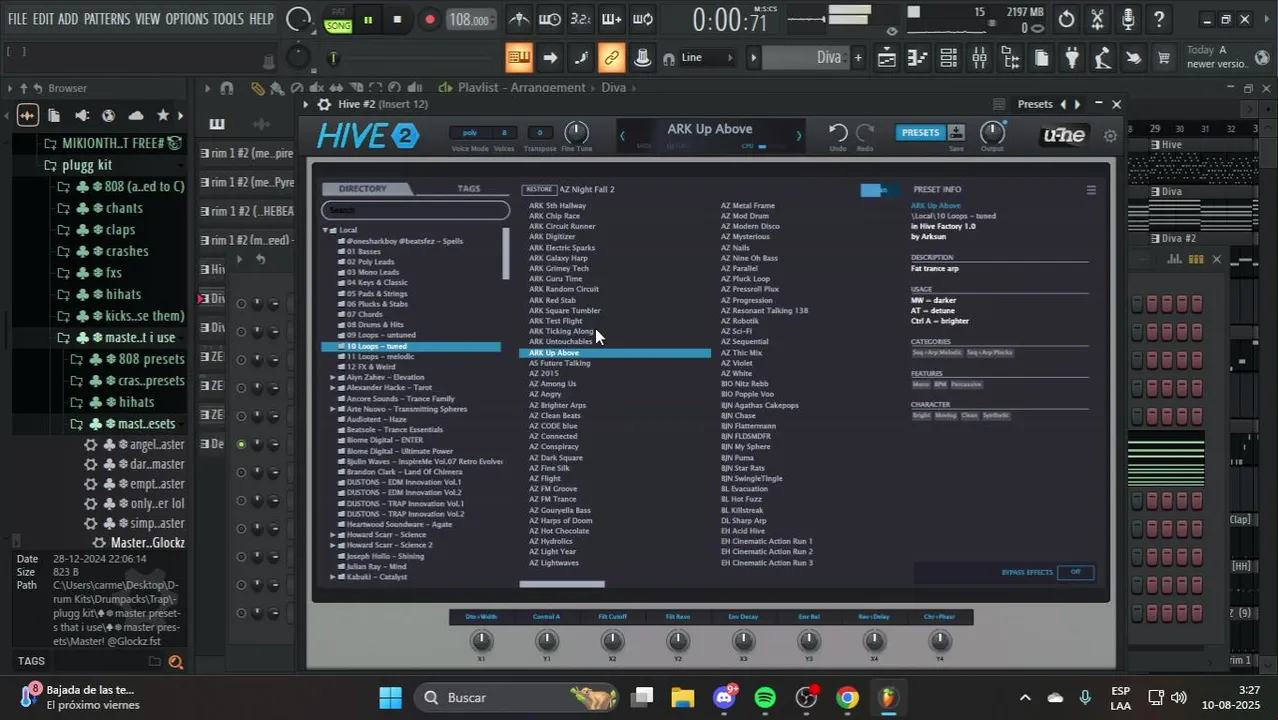Screen dimensions: 1278x720
Task: Click the Presets label in plugin header
Action: pyautogui.click(x=1035, y=104)
